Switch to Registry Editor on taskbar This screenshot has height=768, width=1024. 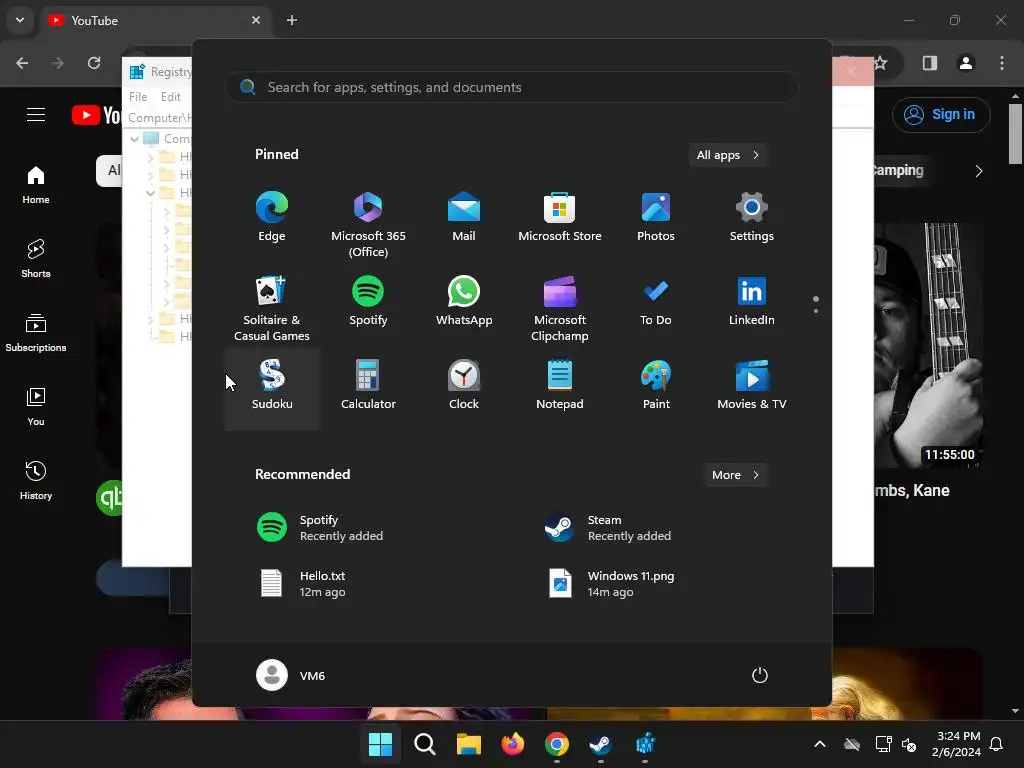(x=645, y=744)
